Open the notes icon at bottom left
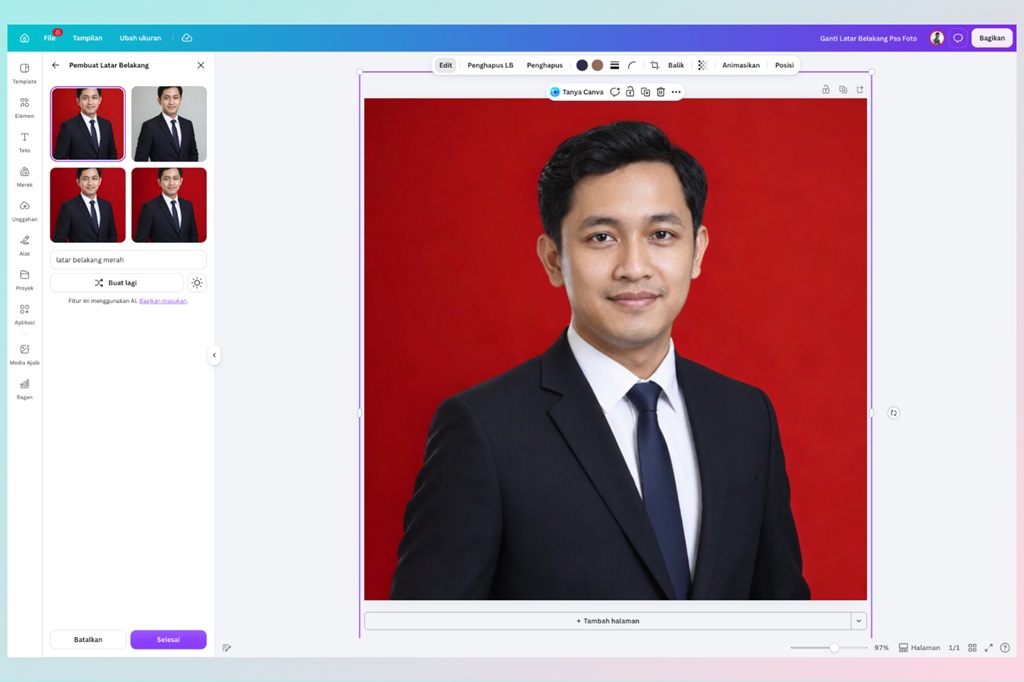Viewport: 1024px width, 682px height. [x=227, y=648]
